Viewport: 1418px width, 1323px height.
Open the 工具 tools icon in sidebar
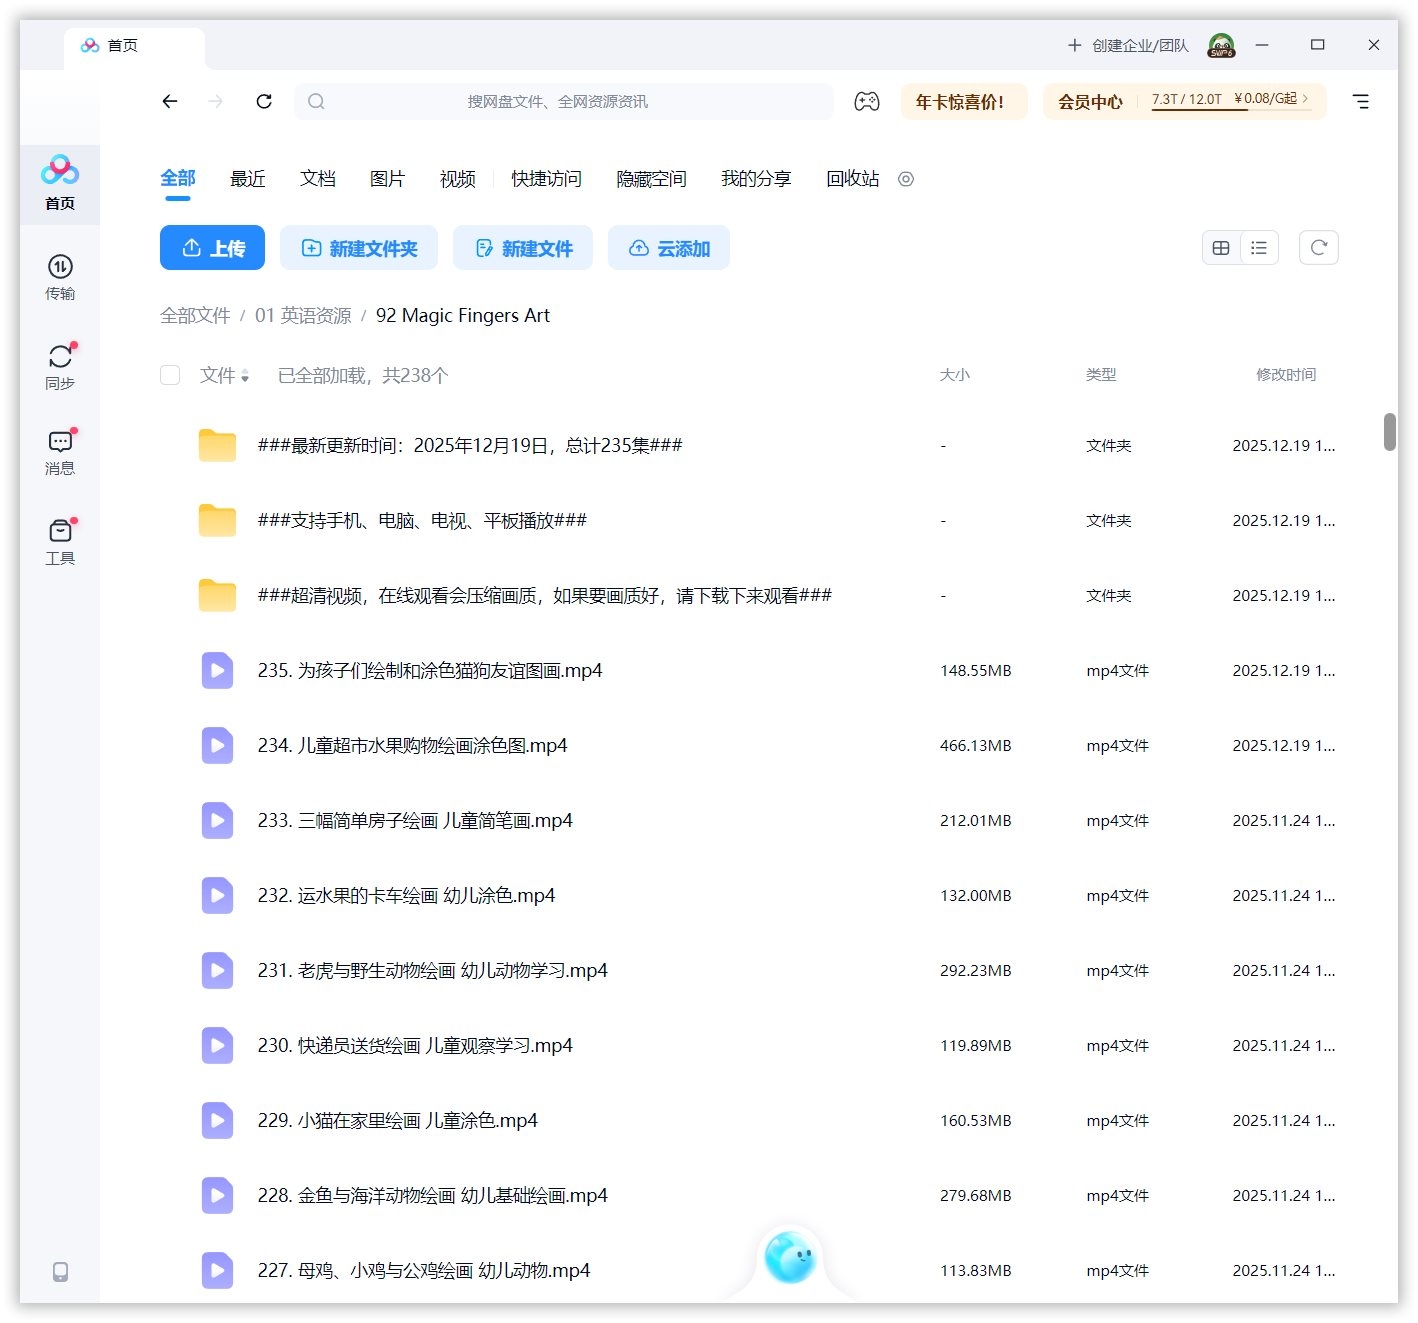click(x=60, y=541)
